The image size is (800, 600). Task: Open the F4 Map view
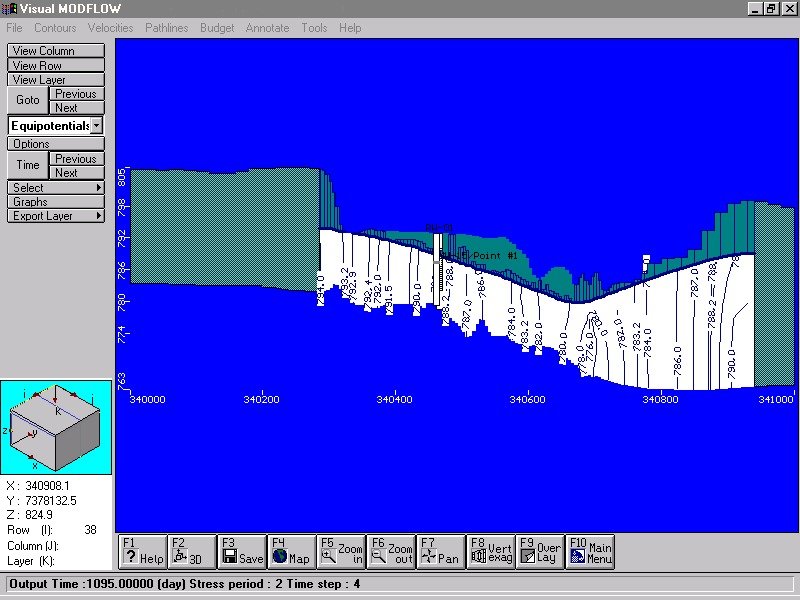291,552
